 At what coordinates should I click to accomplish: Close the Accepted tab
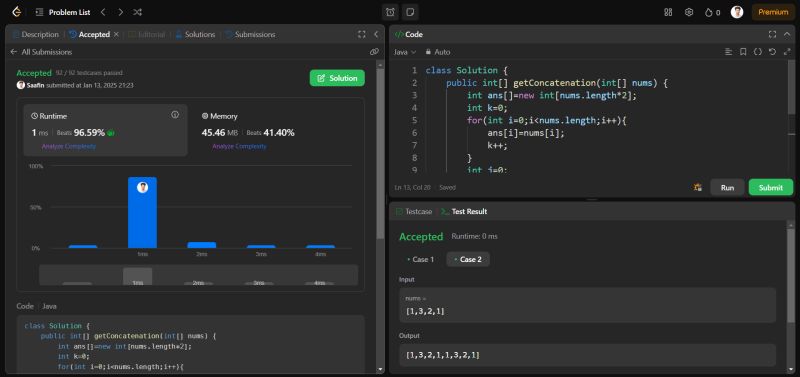116,34
